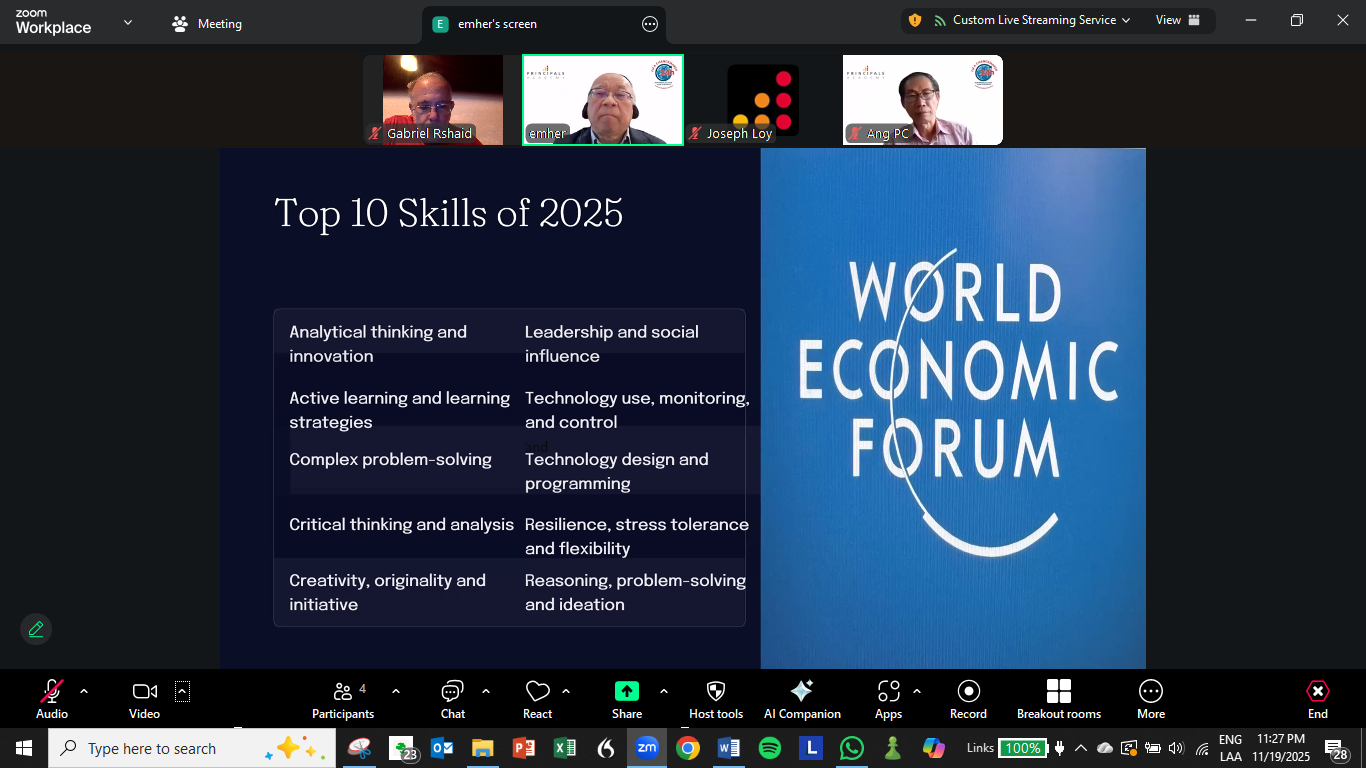Open the More options menu
1366x768 pixels.
tap(1150, 698)
